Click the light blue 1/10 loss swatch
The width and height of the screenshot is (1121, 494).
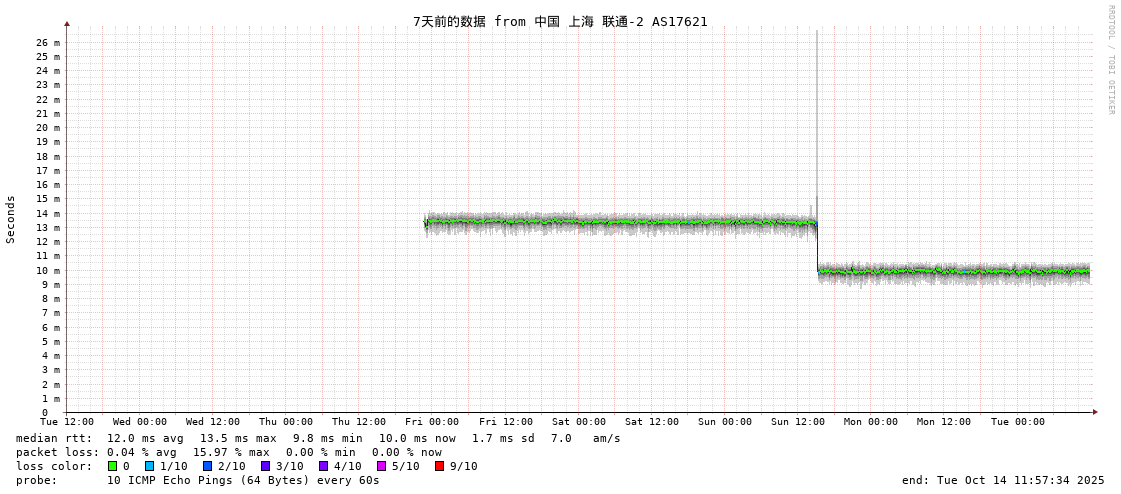coord(149,466)
